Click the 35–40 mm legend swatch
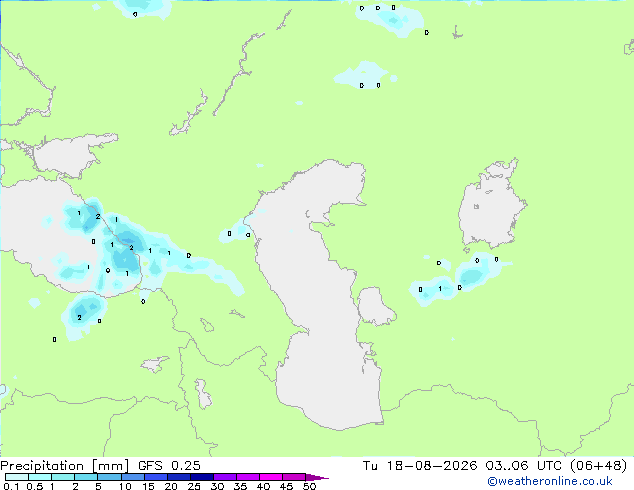 (x=247, y=477)
